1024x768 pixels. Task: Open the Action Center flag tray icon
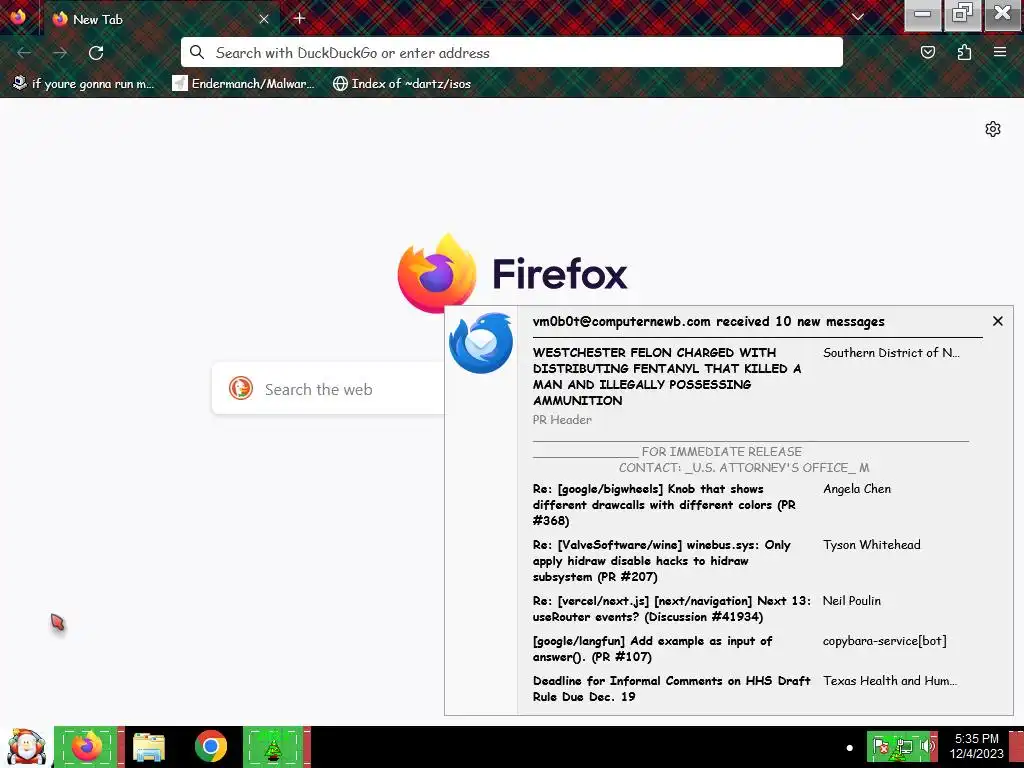coord(880,746)
